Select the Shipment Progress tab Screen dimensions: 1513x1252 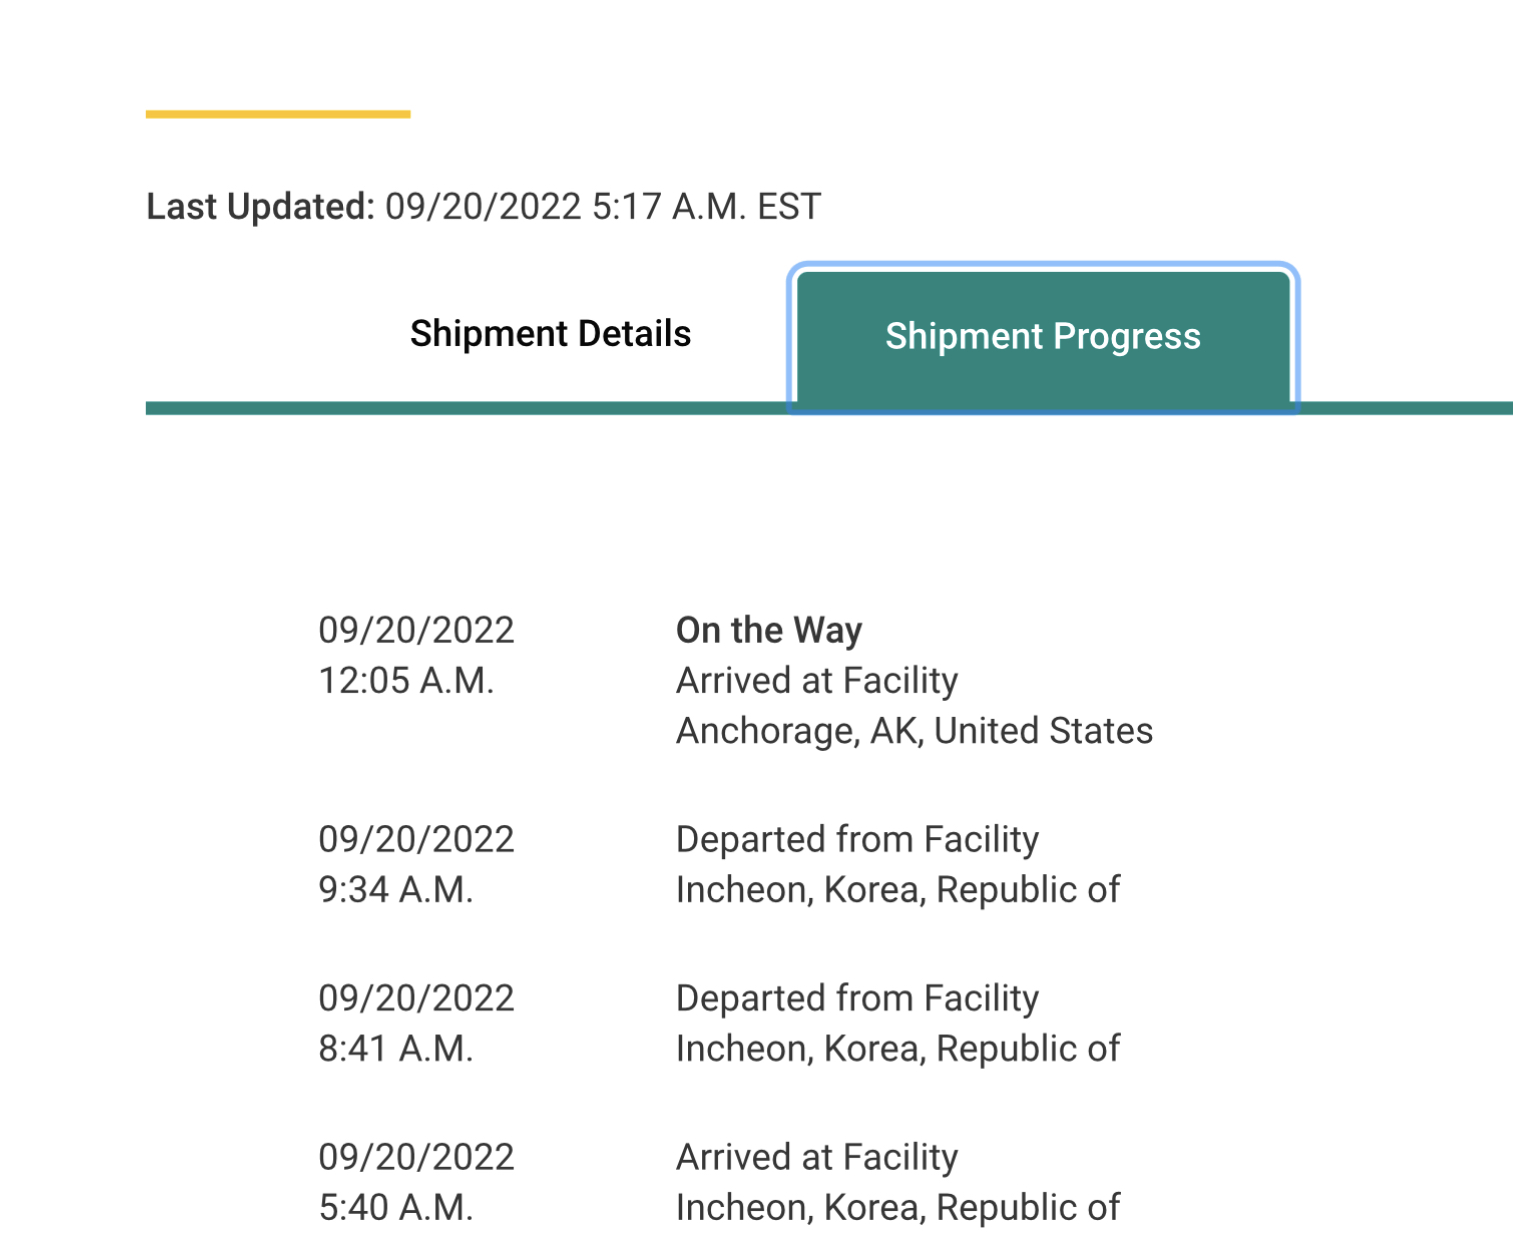click(x=1043, y=337)
